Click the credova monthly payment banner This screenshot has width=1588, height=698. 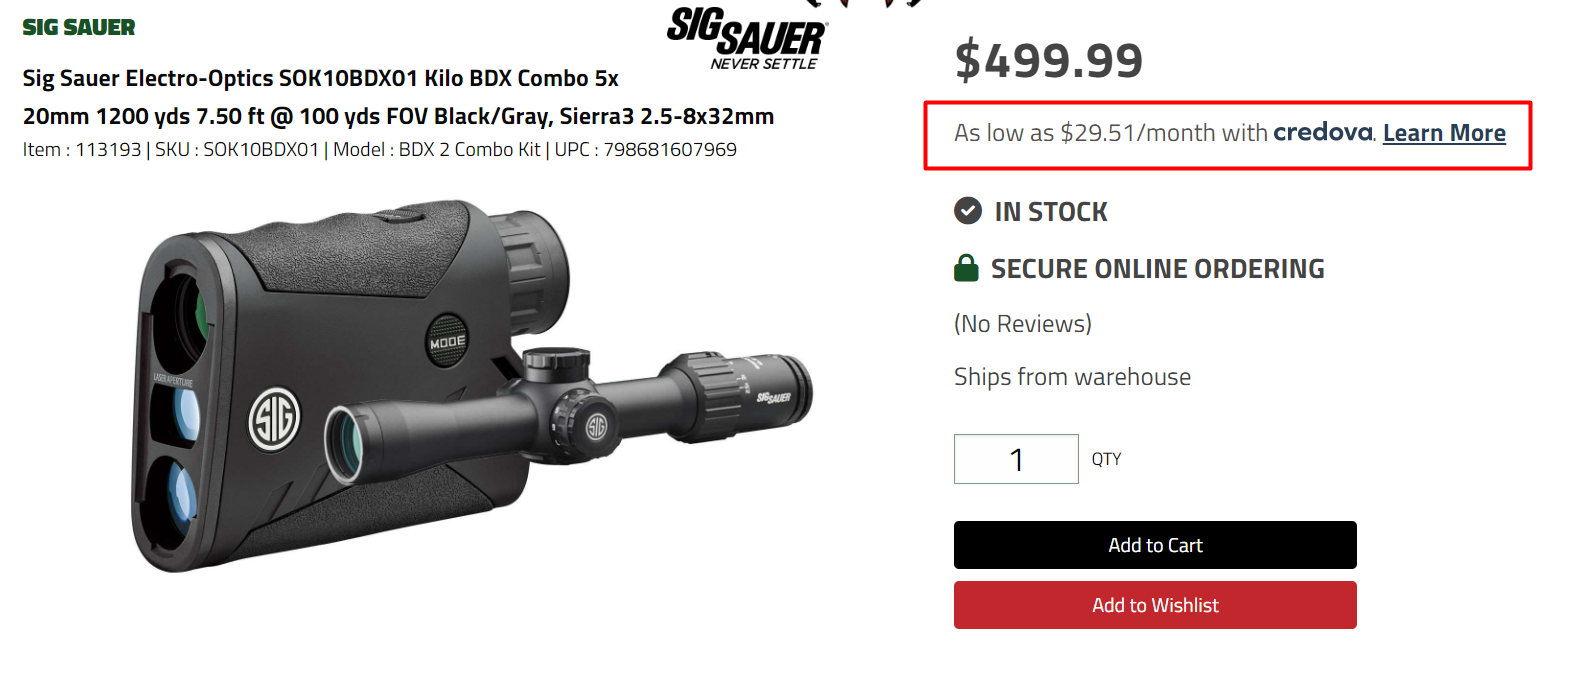coord(1228,135)
